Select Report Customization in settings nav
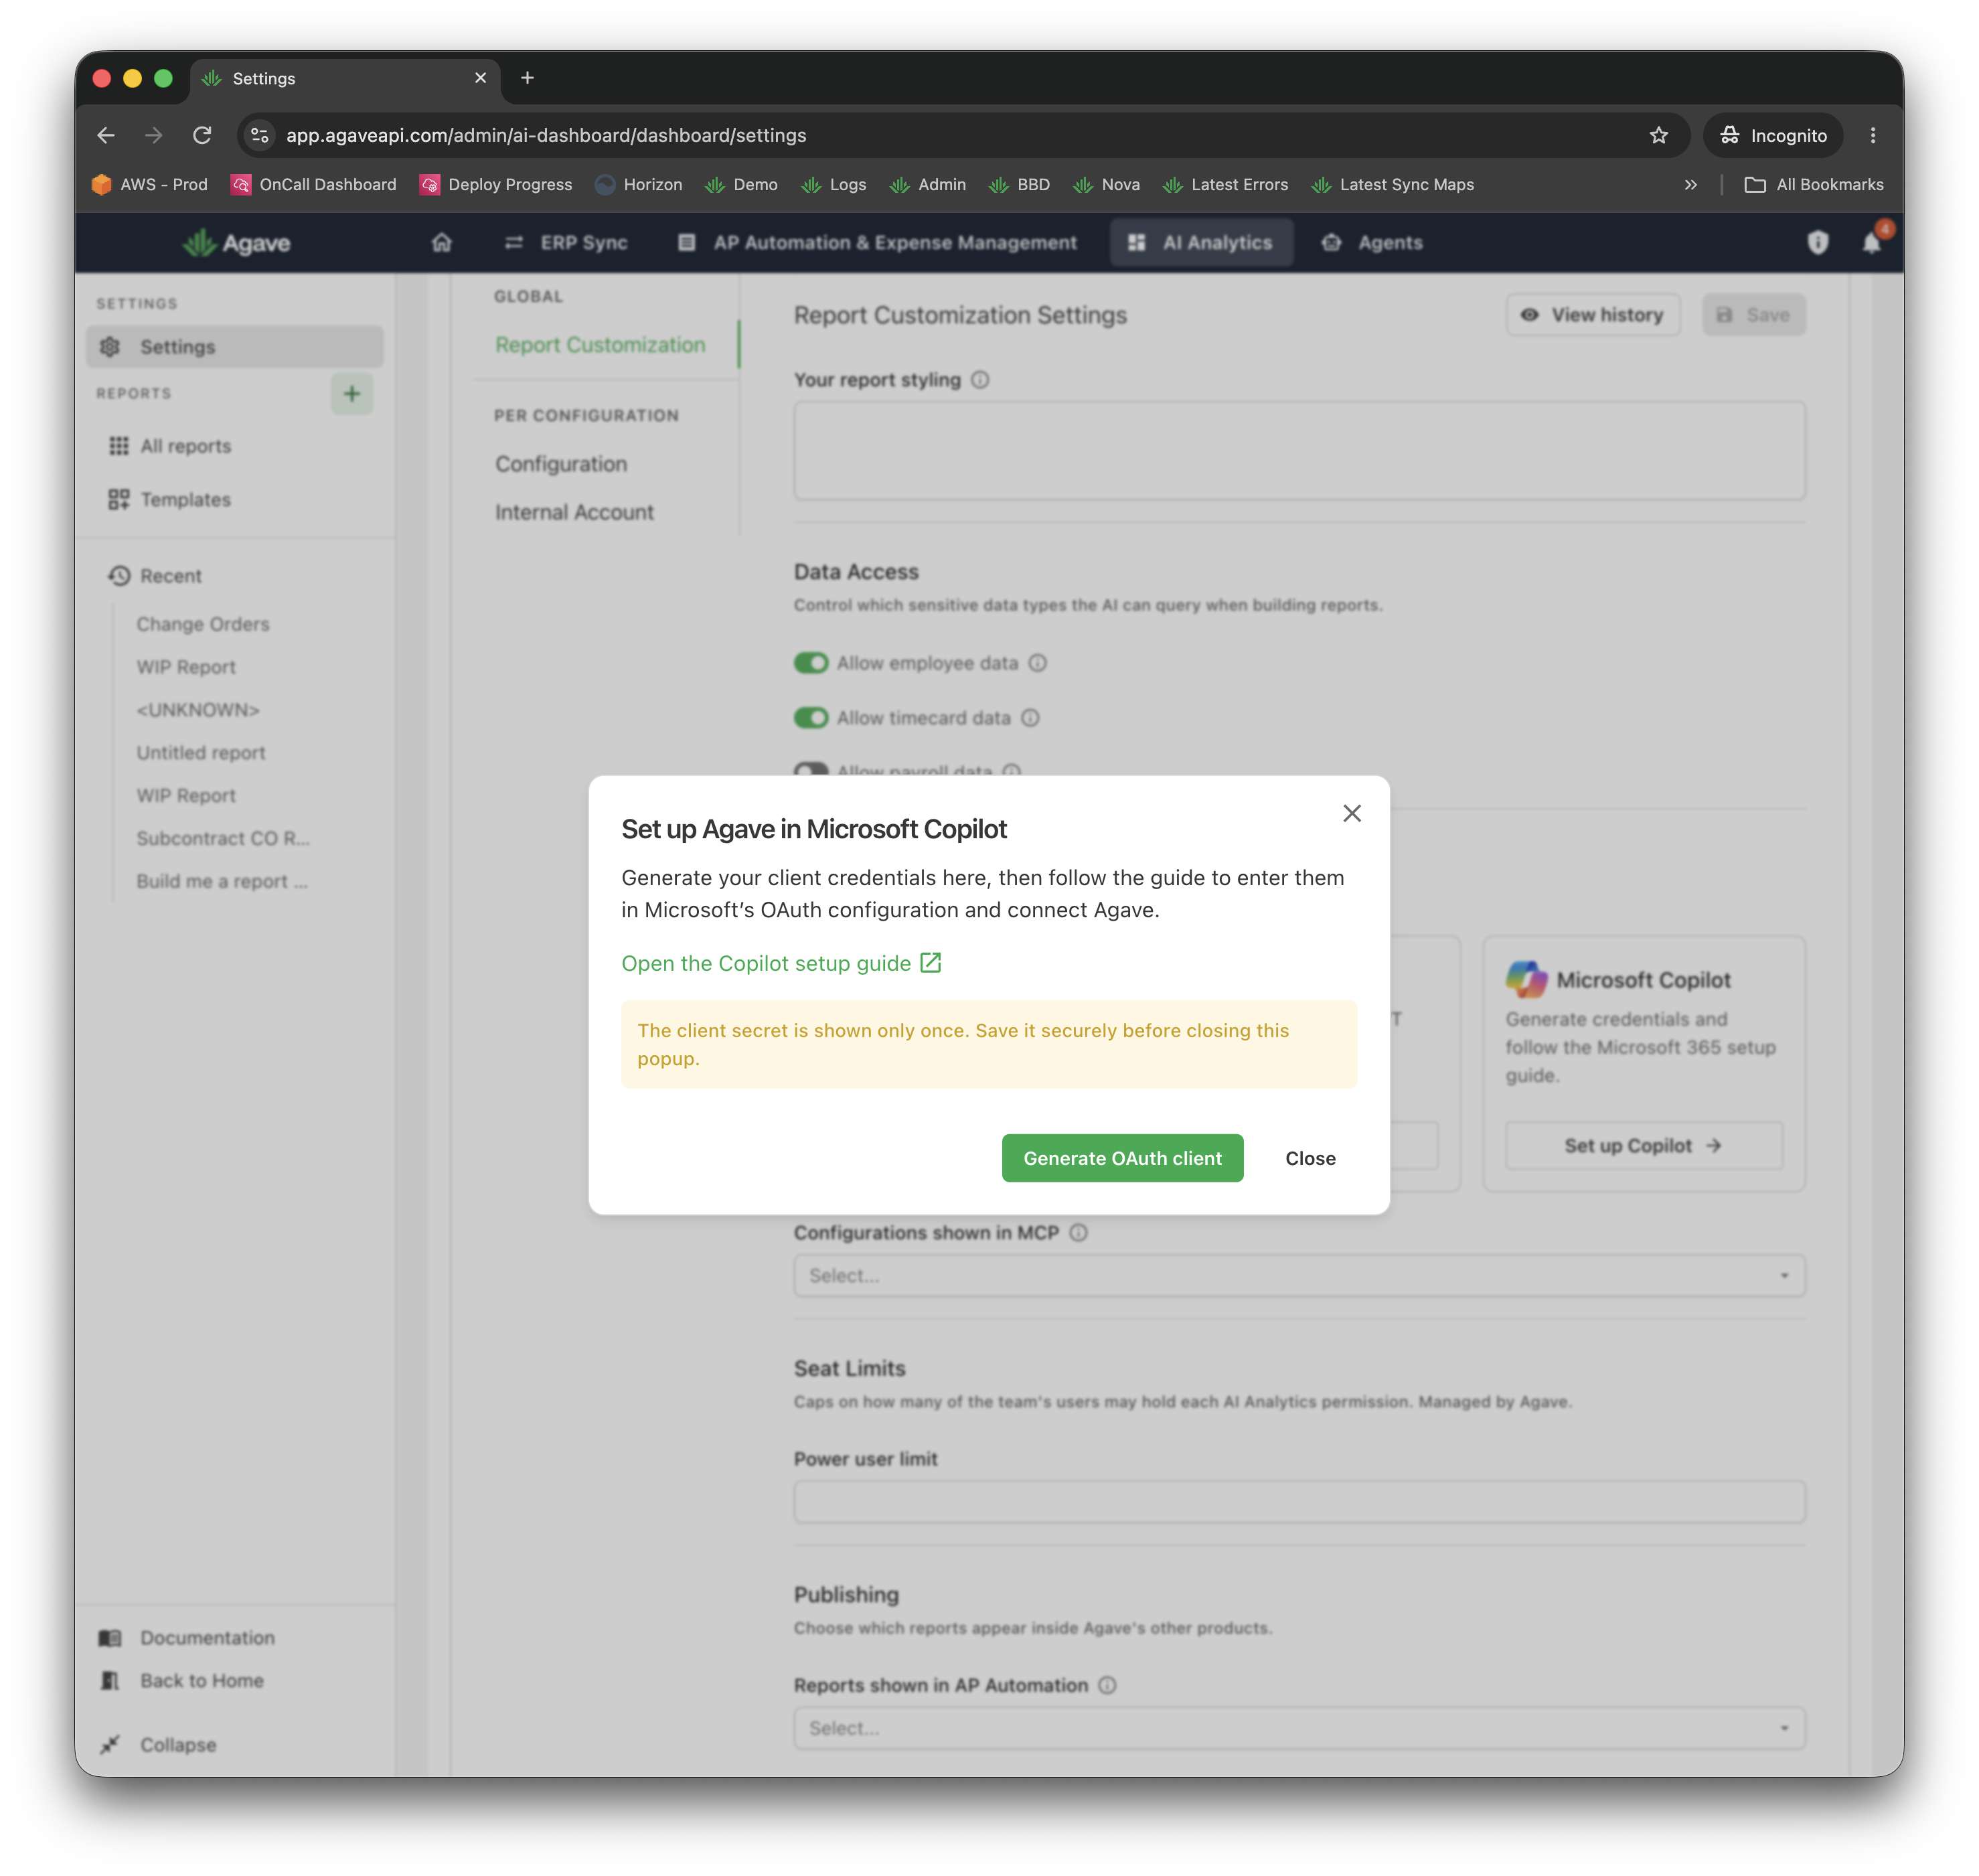The width and height of the screenshot is (1979, 1876). [600, 344]
